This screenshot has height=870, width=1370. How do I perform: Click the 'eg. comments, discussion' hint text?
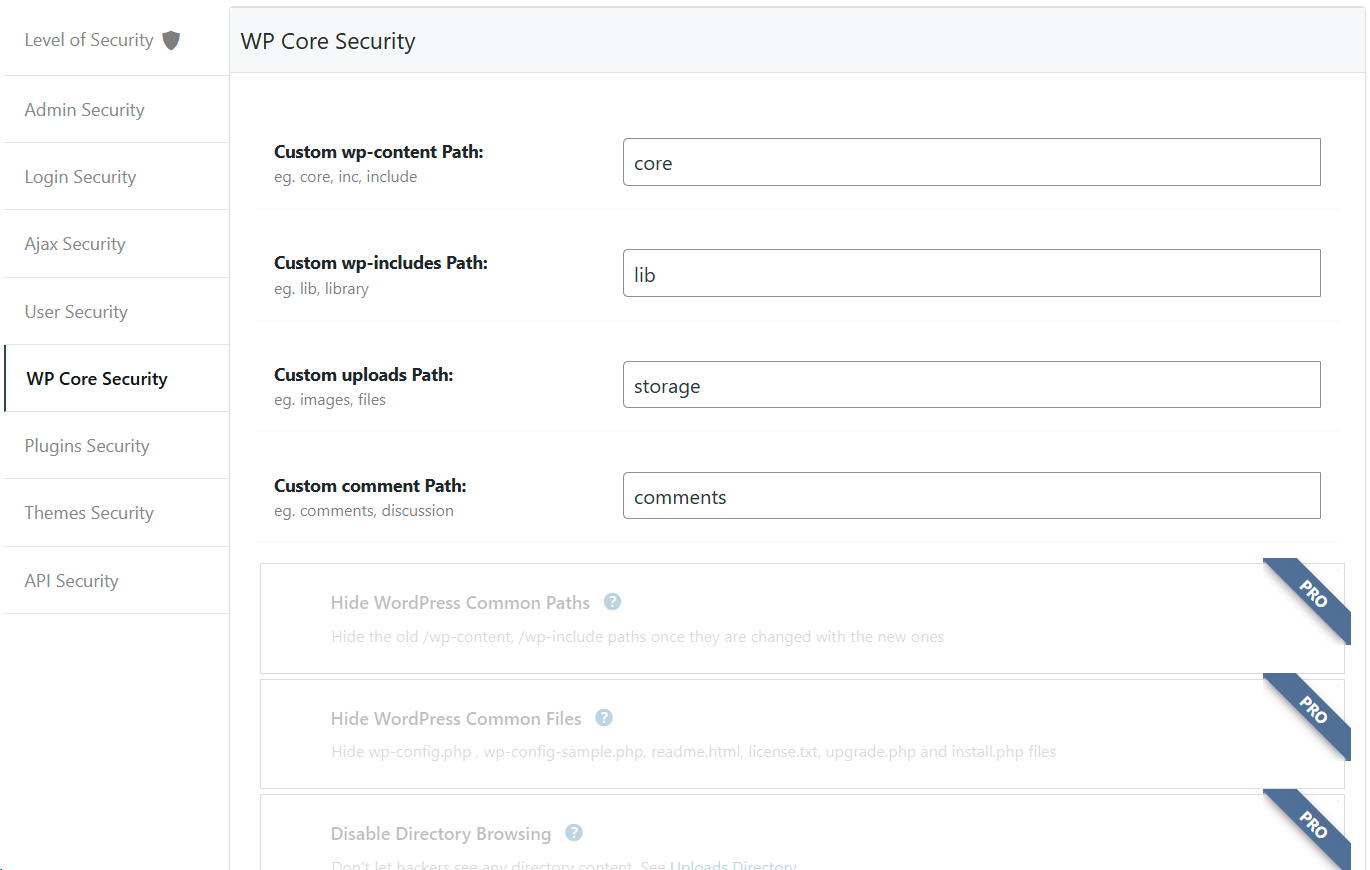point(364,511)
